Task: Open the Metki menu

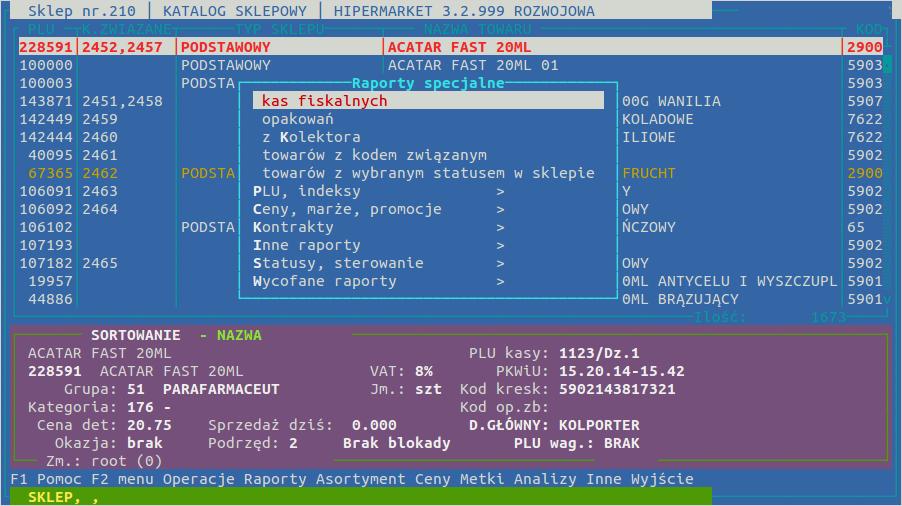Action: tap(482, 479)
